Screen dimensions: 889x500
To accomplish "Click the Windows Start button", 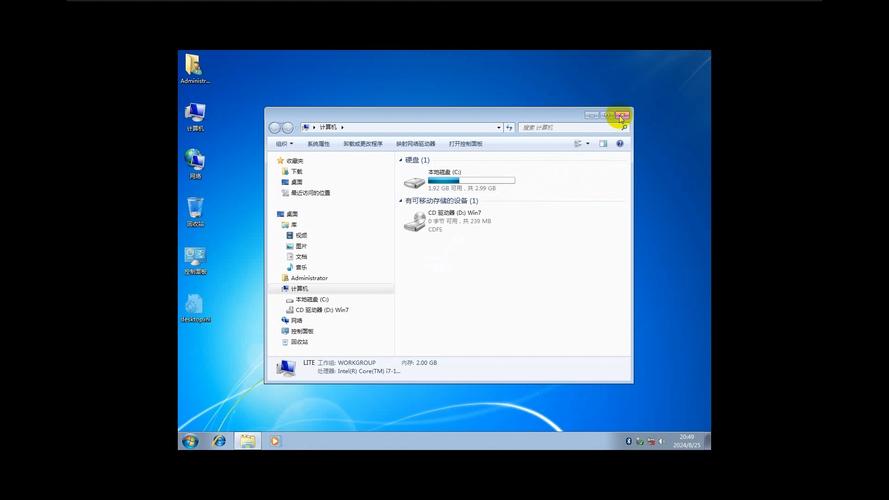I will pyautogui.click(x=190, y=441).
